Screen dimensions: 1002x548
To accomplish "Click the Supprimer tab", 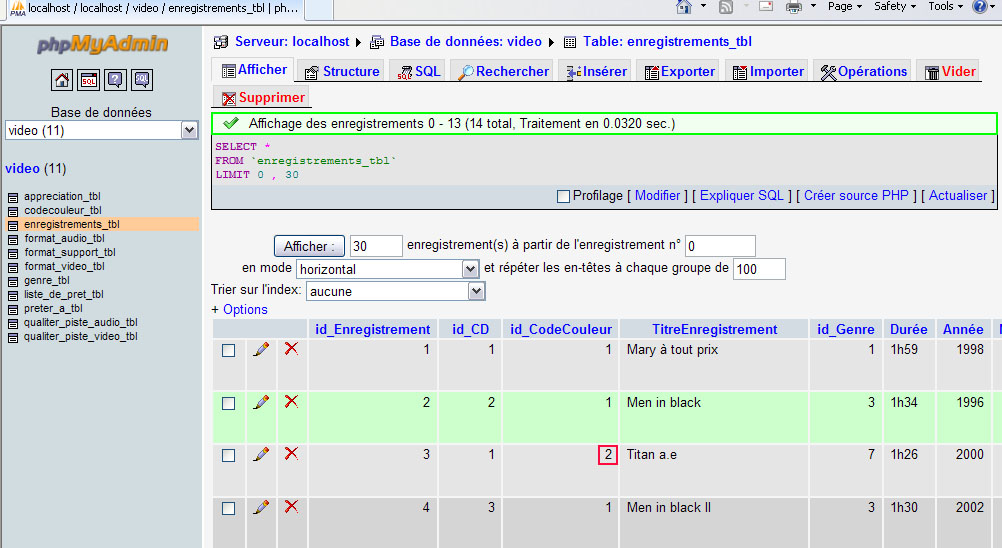I will 263,98.
